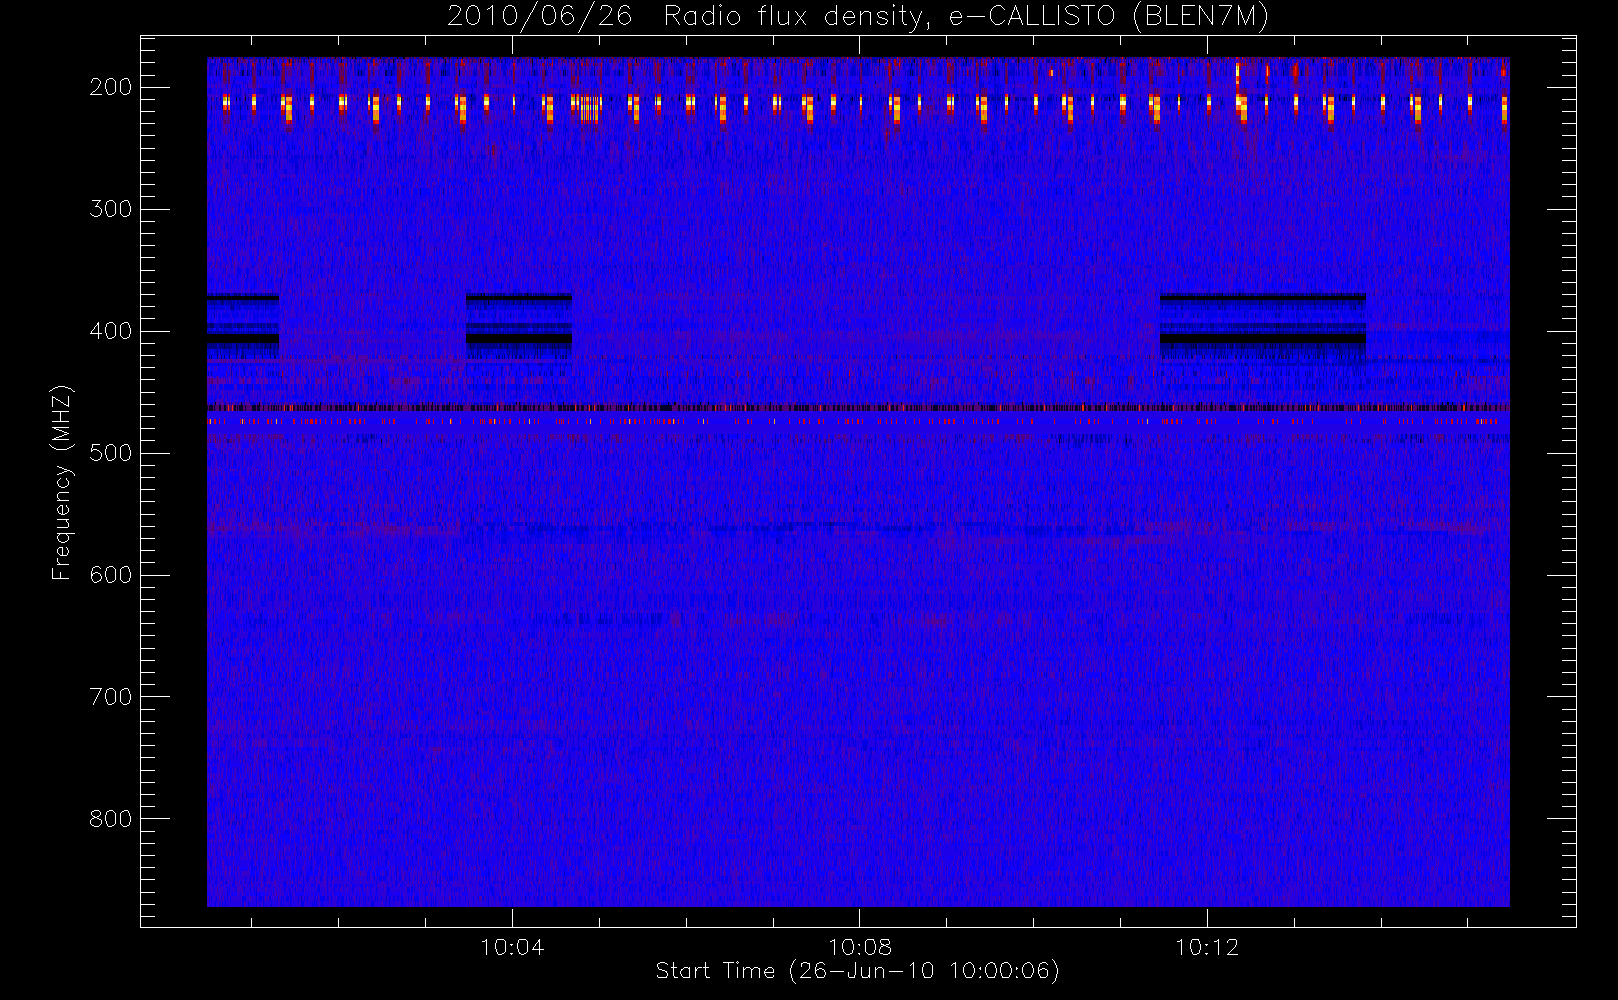The height and width of the screenshot is (1000, 1618).
Task: Click the 600 frequency tick label
Action: tap(111, 575)
